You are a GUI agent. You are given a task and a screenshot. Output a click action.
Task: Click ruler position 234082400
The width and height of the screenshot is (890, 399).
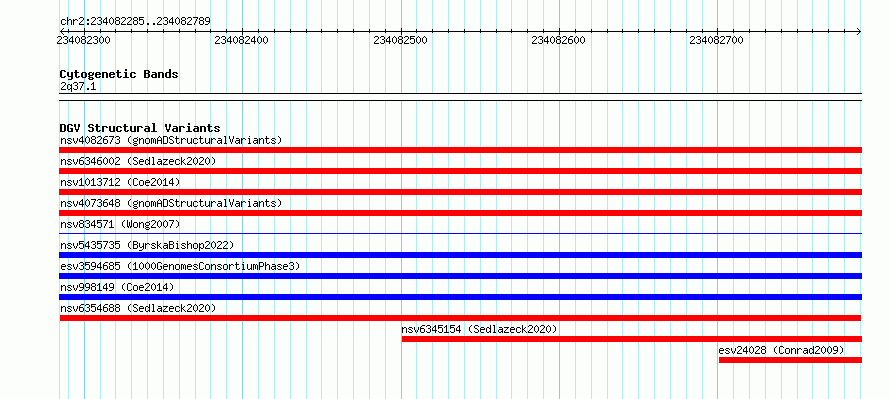point(242,40)
